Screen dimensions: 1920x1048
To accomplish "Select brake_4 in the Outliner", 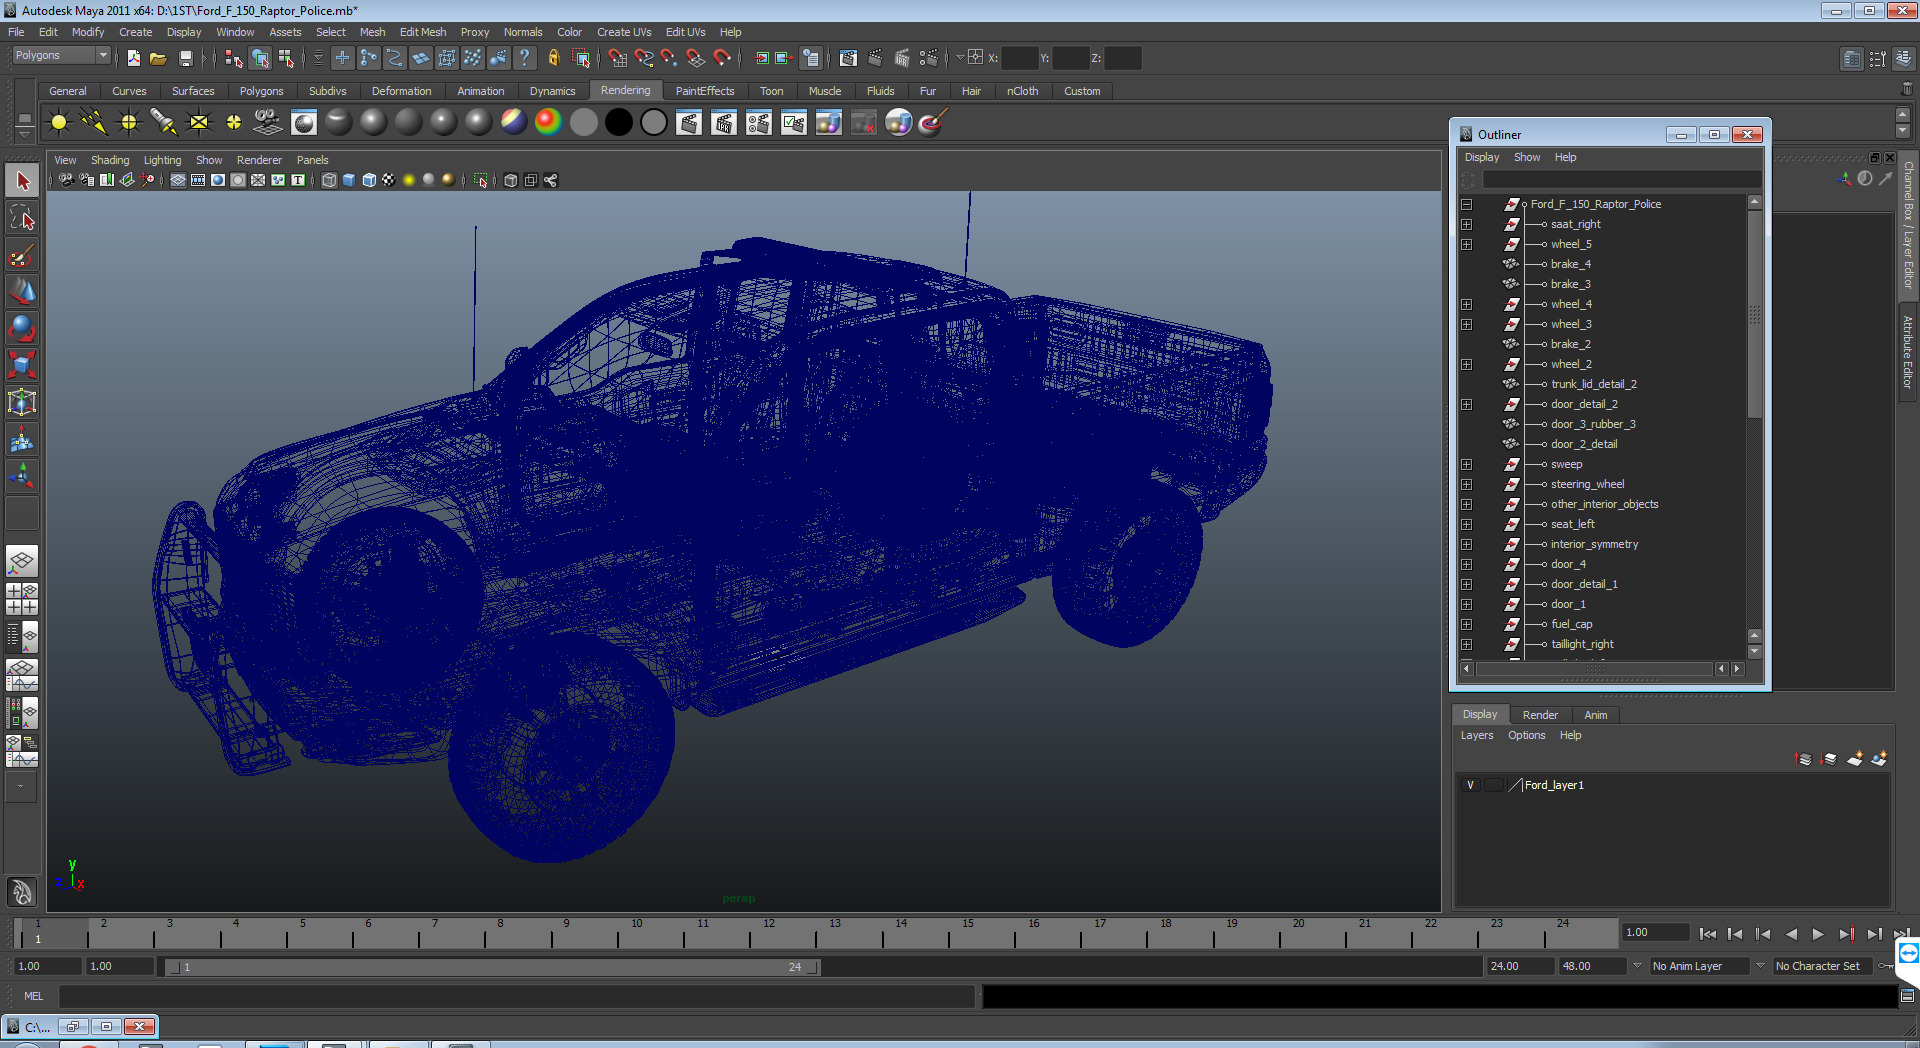I will (1570, 264).
